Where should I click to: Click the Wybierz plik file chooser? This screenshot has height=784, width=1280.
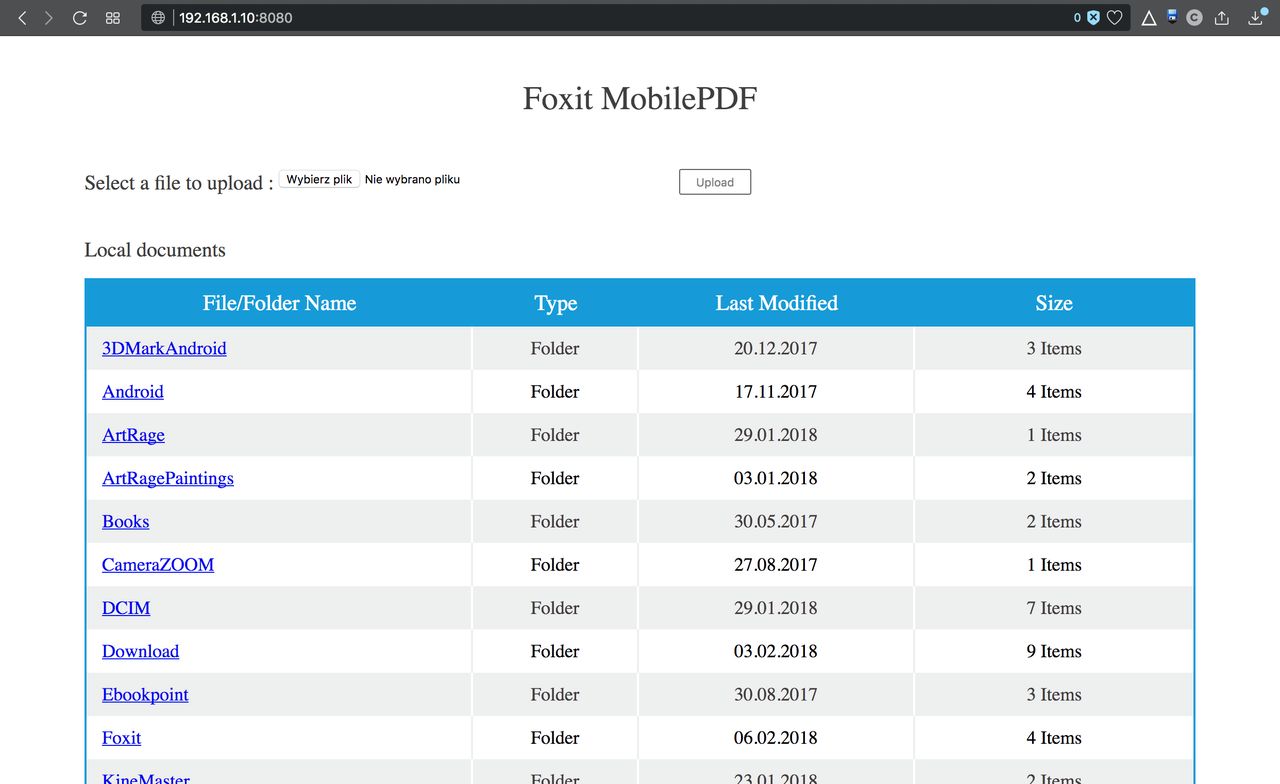pos(319,179)
